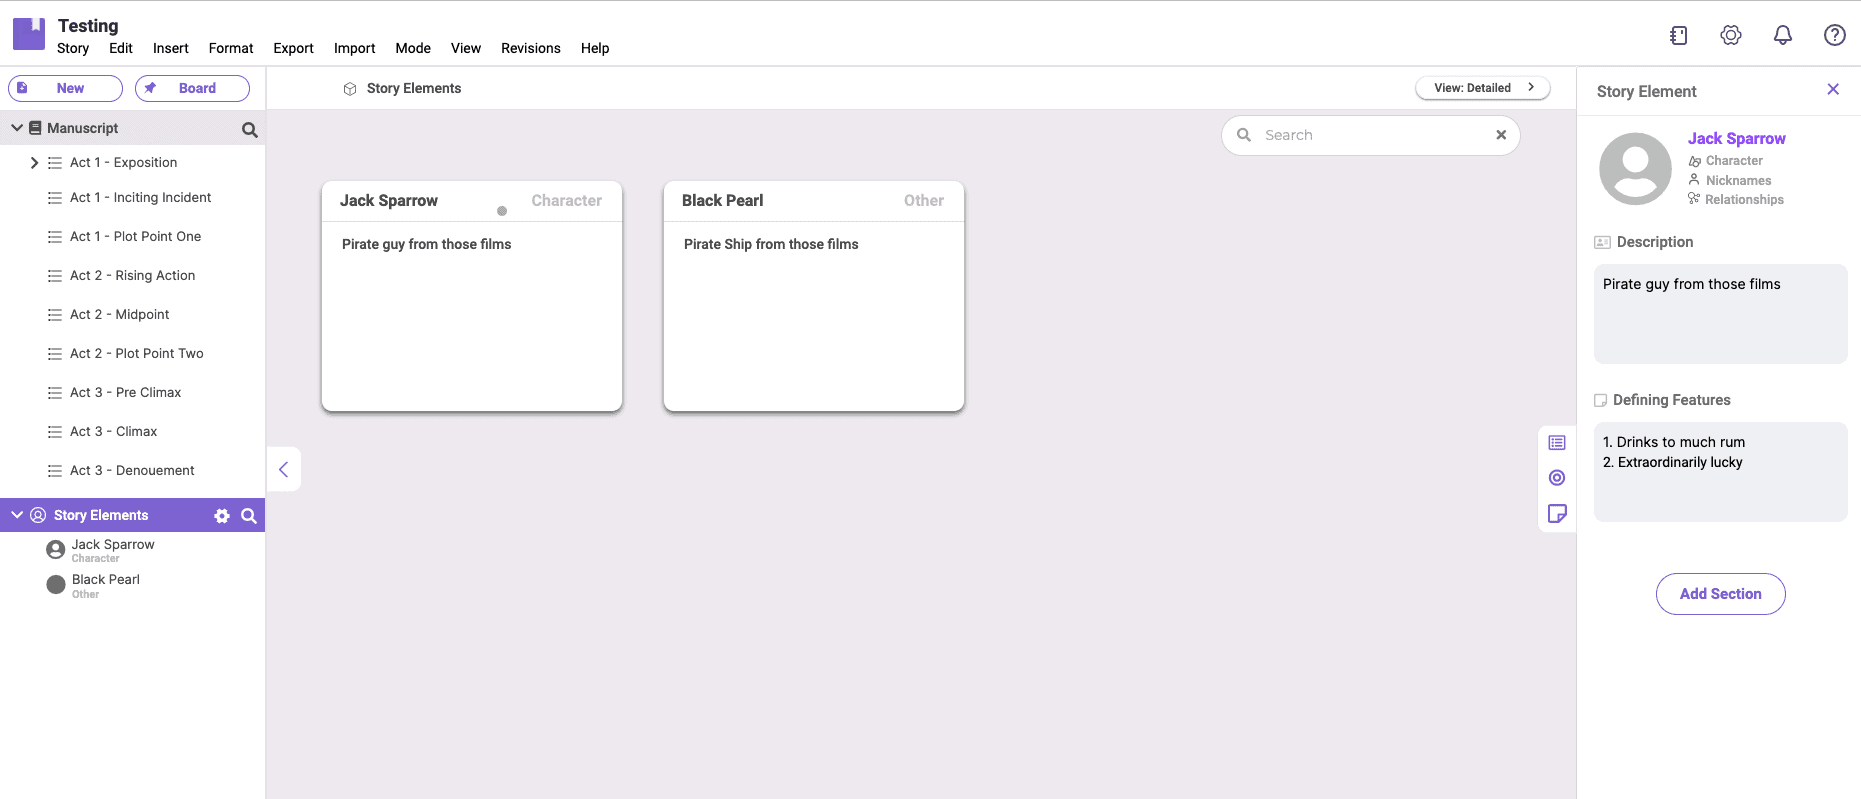The image size is (1861, 799).
Task: Click the Relationships link
Action: tap(1744, 200)
